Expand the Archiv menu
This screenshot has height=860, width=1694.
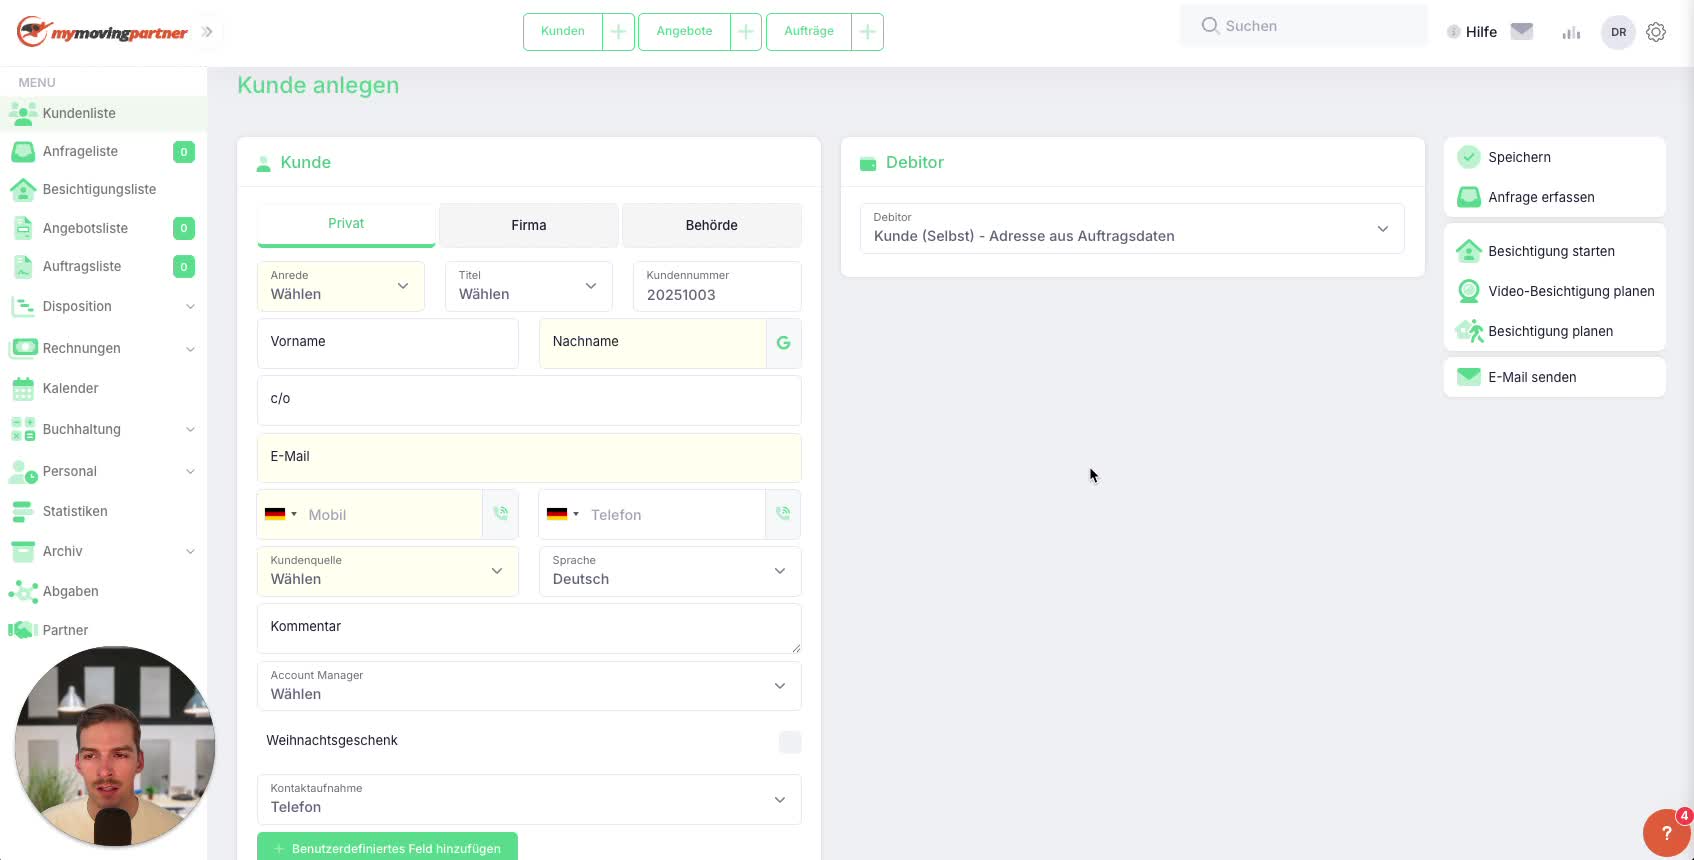(103, 551)
